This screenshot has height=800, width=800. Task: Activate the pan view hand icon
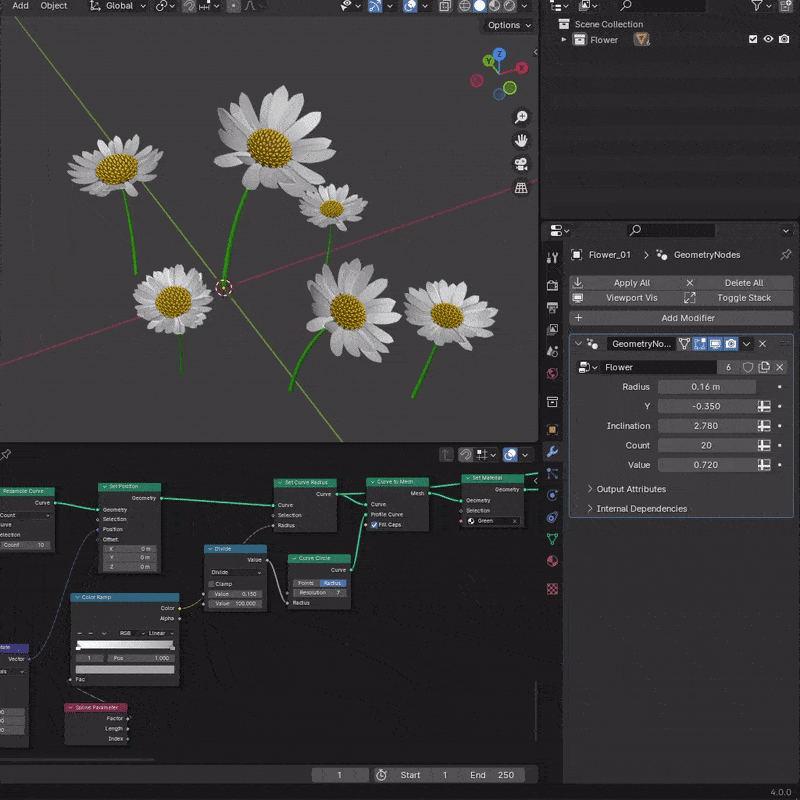521,141
